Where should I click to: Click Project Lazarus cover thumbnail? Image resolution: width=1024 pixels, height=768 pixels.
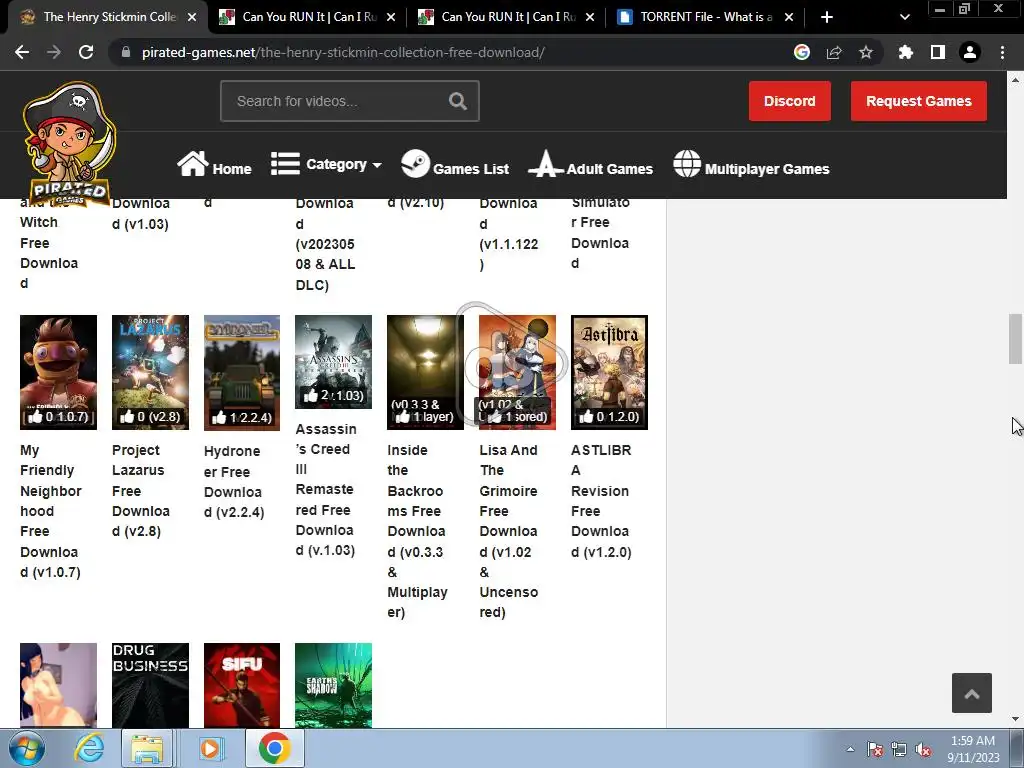point(150,372)
